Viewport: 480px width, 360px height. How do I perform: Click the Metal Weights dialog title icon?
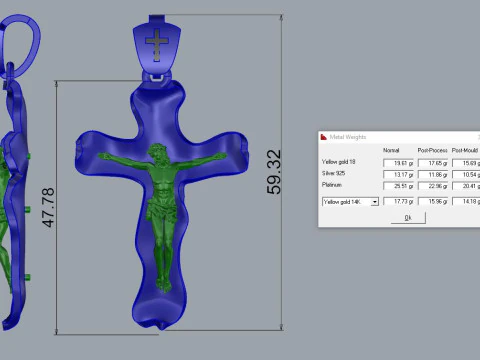(x=323, y=137)
